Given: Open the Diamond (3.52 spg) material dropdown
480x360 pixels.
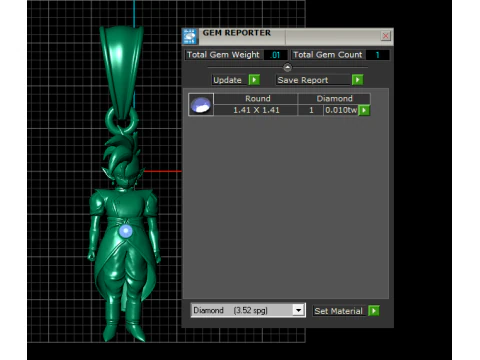Looking at the screenshot, I should pyautogui.click(x=248, y=310).
